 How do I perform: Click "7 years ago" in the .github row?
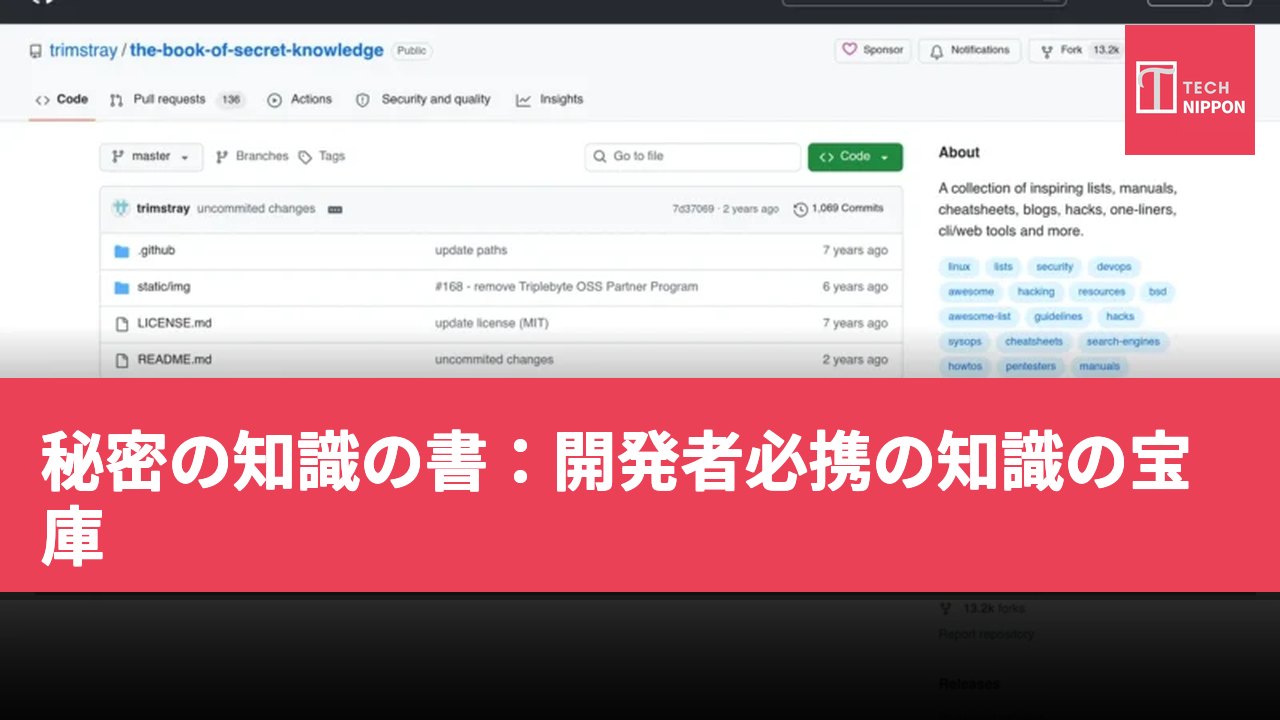coord(855,250)
